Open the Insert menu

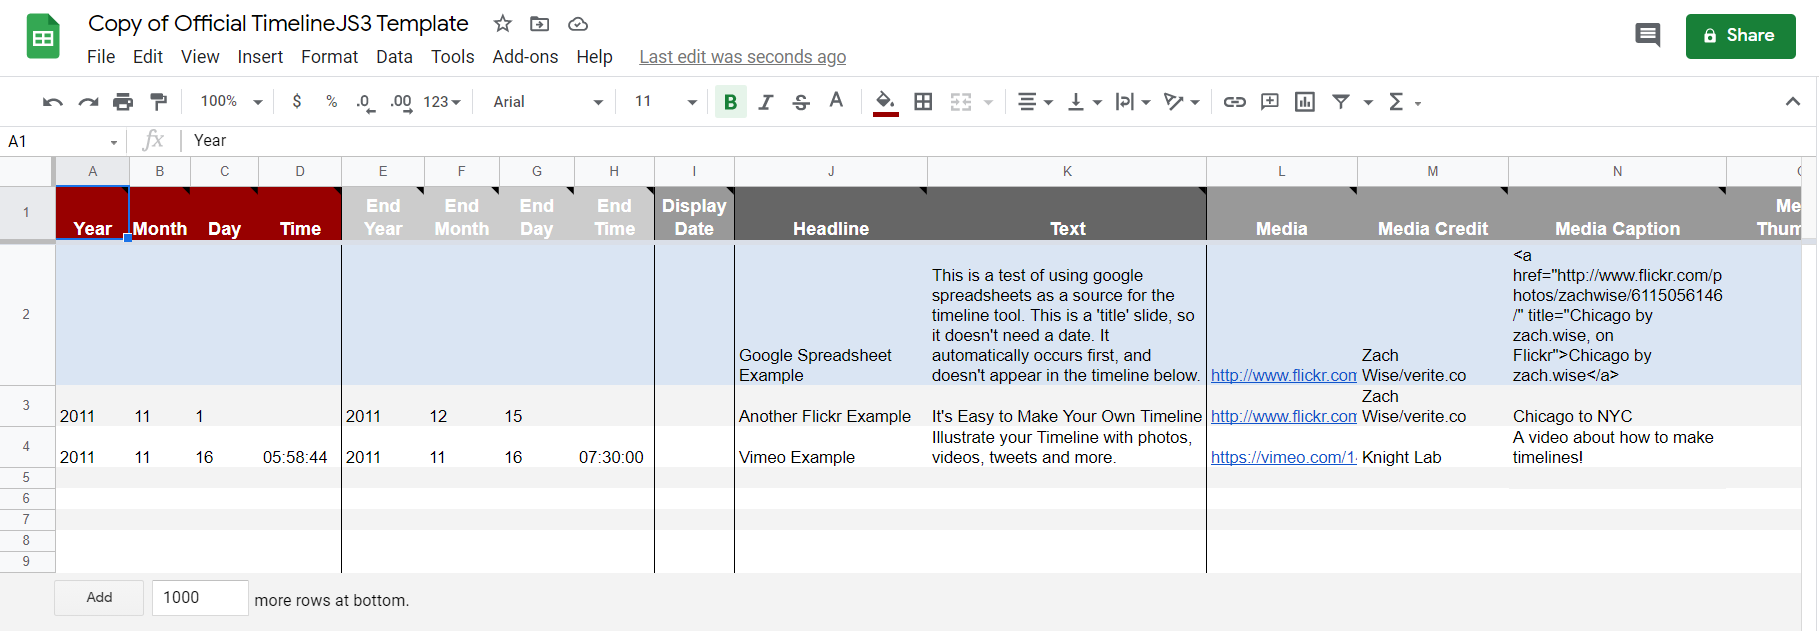tap(260, 57)
